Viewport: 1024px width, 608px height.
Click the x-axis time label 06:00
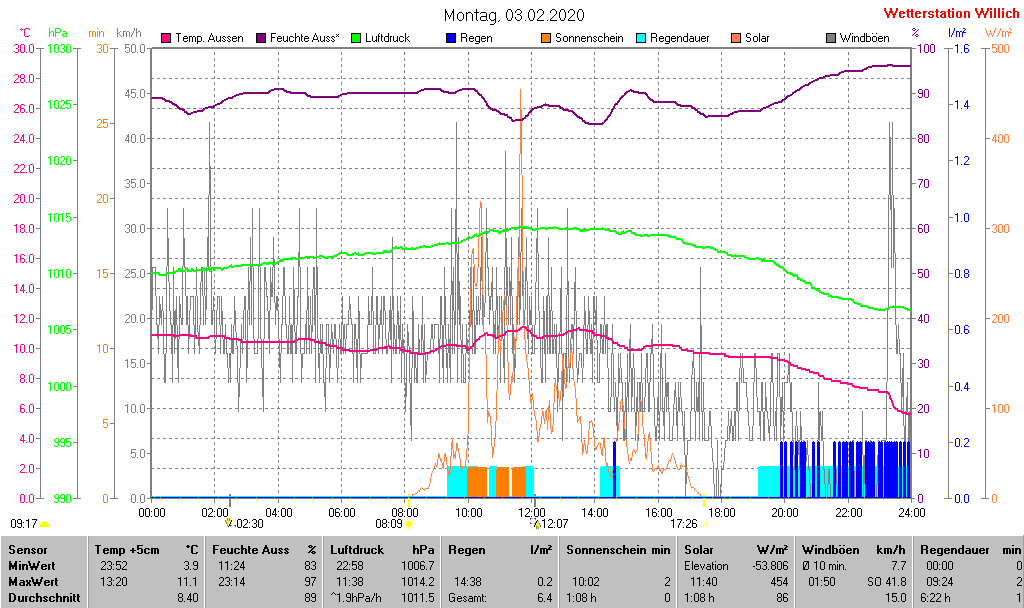(342, 513)
